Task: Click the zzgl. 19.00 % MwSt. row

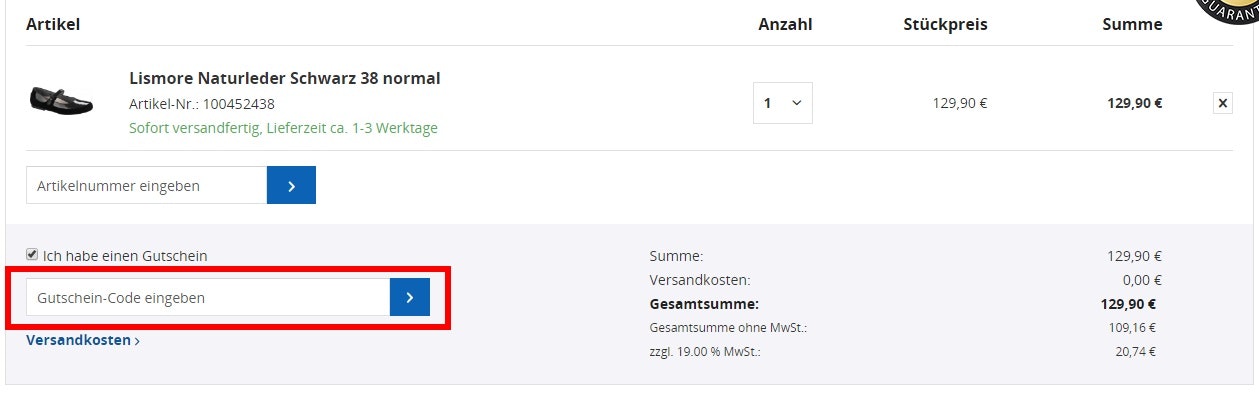Action: [903, 352]
